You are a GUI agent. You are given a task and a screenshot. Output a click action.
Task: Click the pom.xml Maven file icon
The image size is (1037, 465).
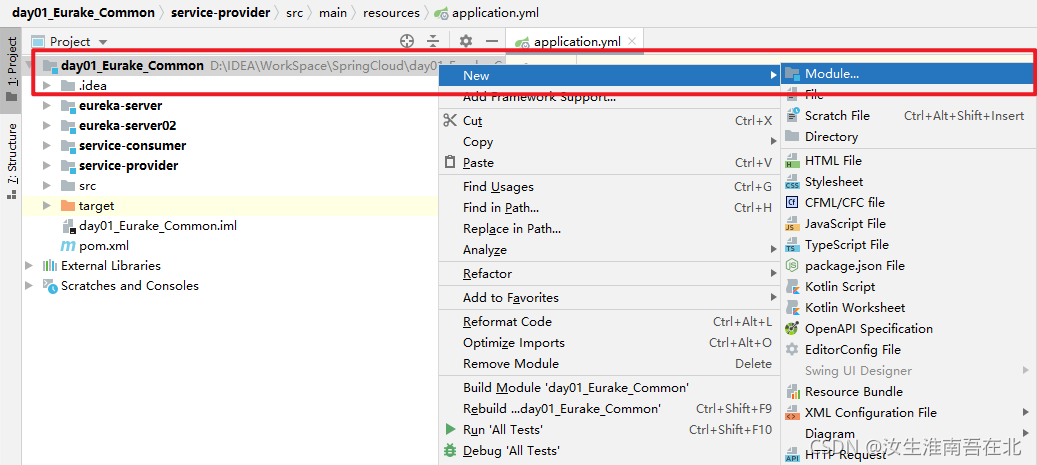[x=68, y=246]
